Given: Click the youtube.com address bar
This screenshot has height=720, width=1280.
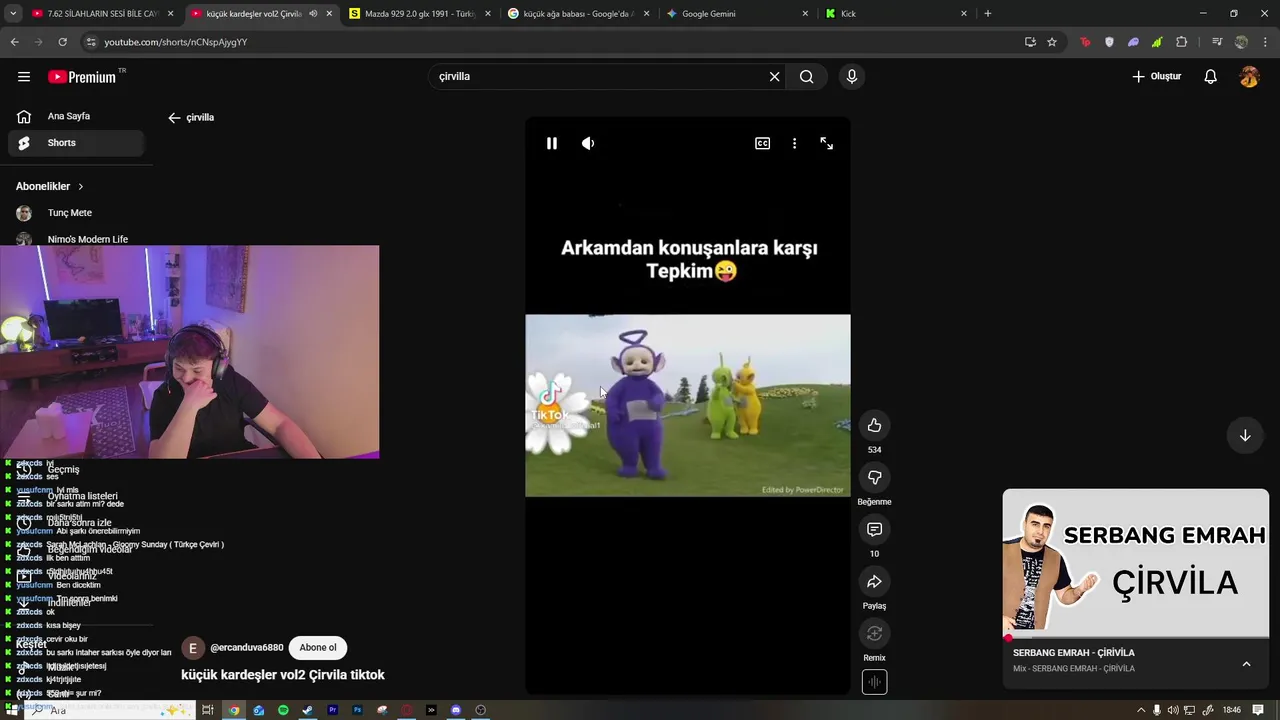Looking at the screenshot, I should tap(550, 42).
